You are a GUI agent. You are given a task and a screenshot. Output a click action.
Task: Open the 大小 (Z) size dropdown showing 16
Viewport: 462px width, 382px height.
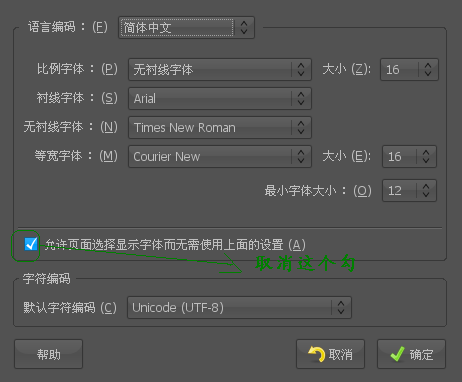click(409, 70)
